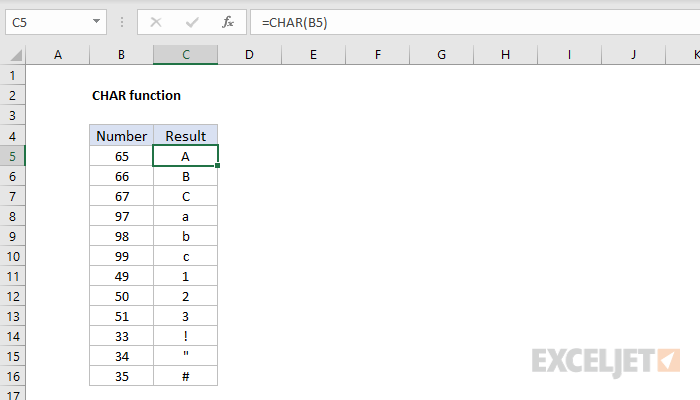Click the Result header cell
This screenshot has width=700, height=400.
click(x=185, y=136)
